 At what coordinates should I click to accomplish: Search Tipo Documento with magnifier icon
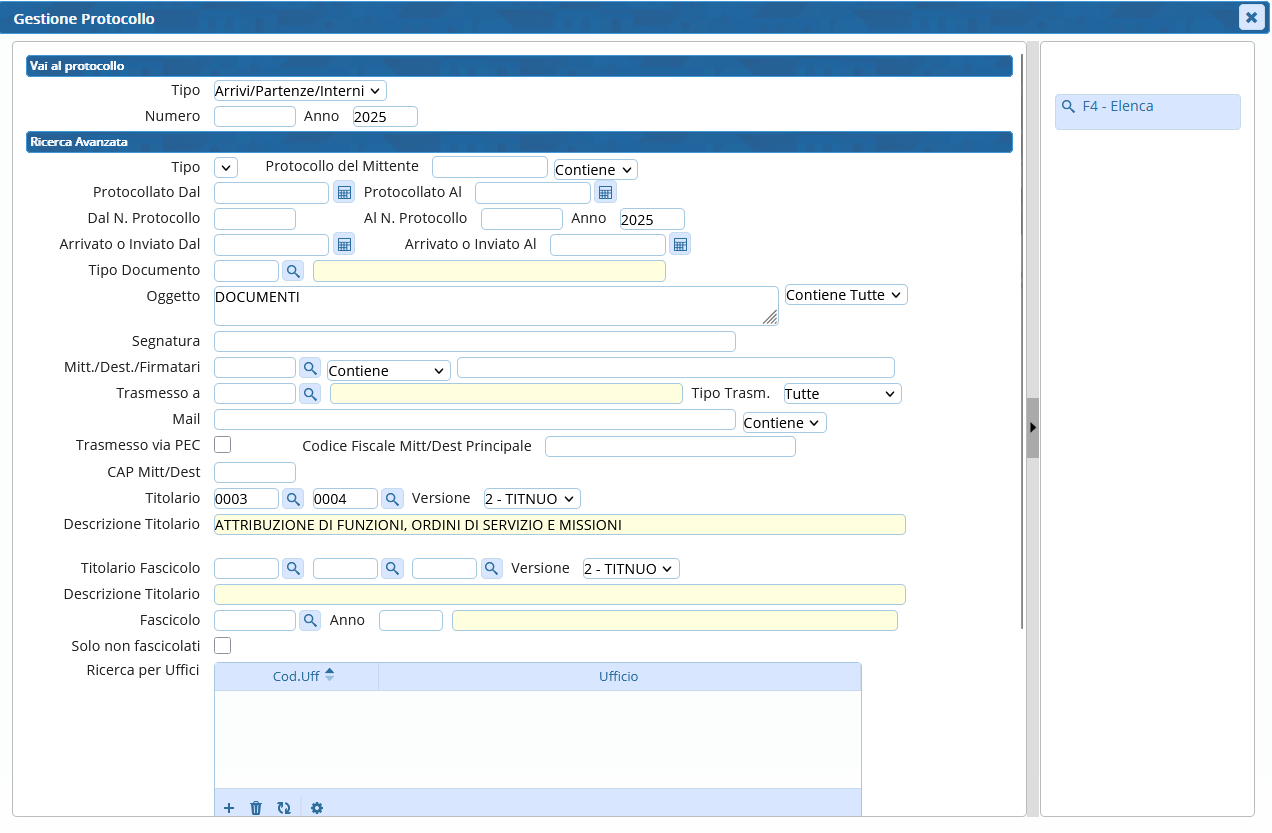point(293,271)
